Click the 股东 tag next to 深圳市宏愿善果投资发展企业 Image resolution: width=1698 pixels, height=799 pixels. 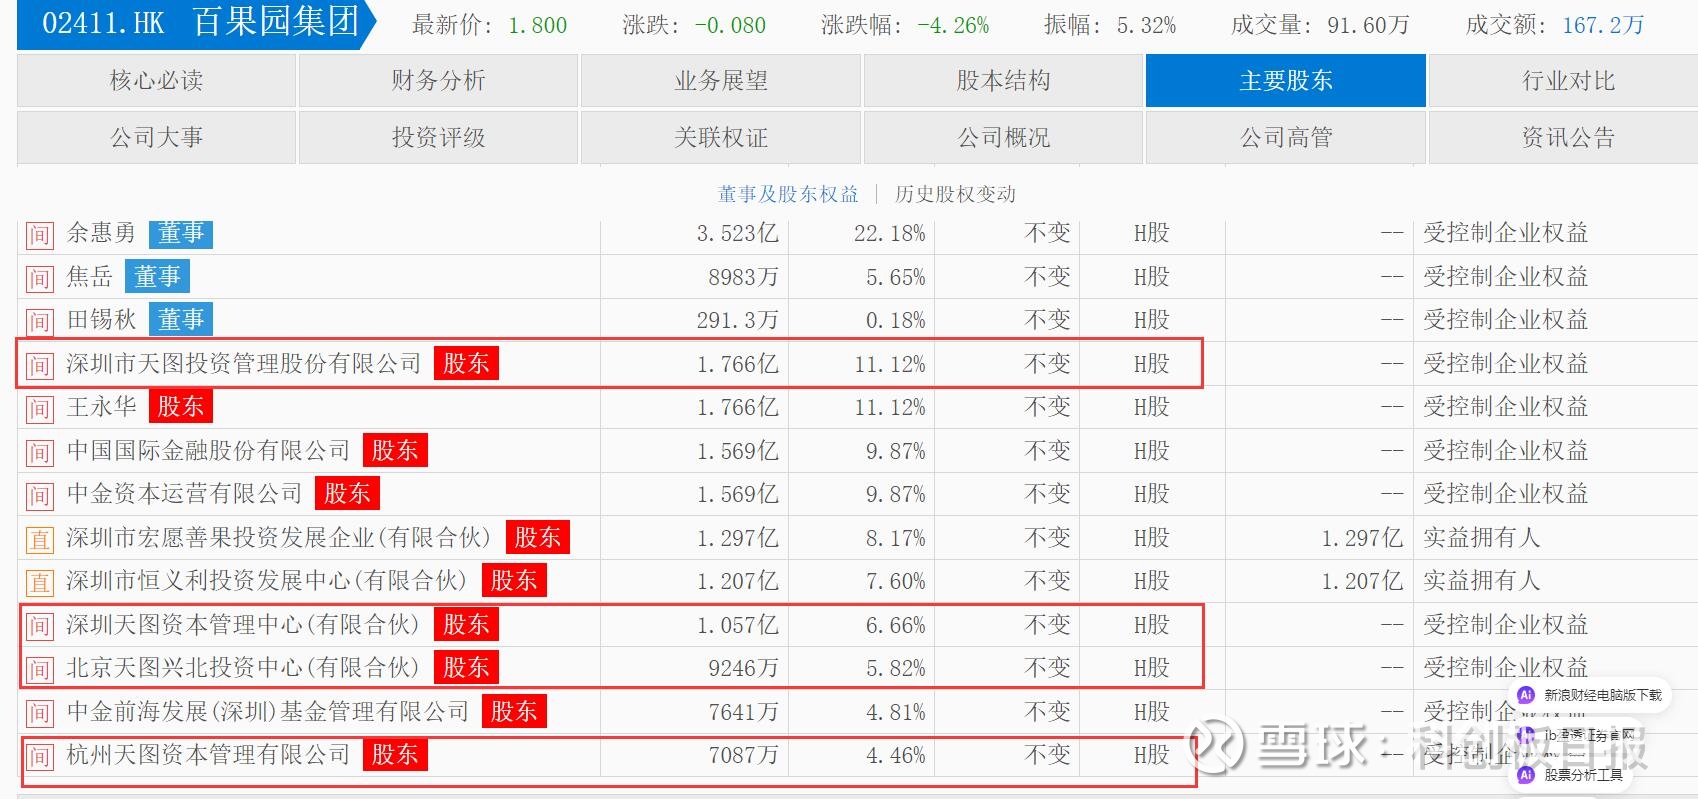coord(538,537)
